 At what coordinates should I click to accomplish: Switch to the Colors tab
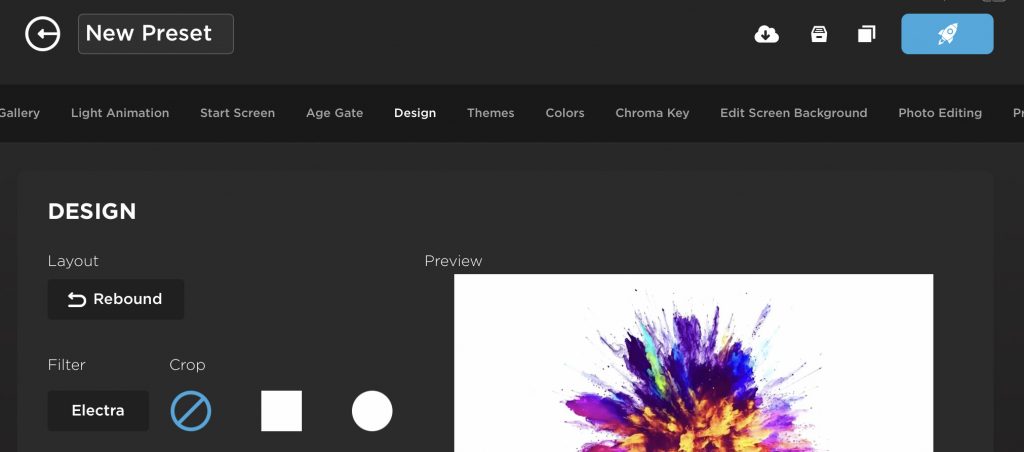click(x=565, y=113)
